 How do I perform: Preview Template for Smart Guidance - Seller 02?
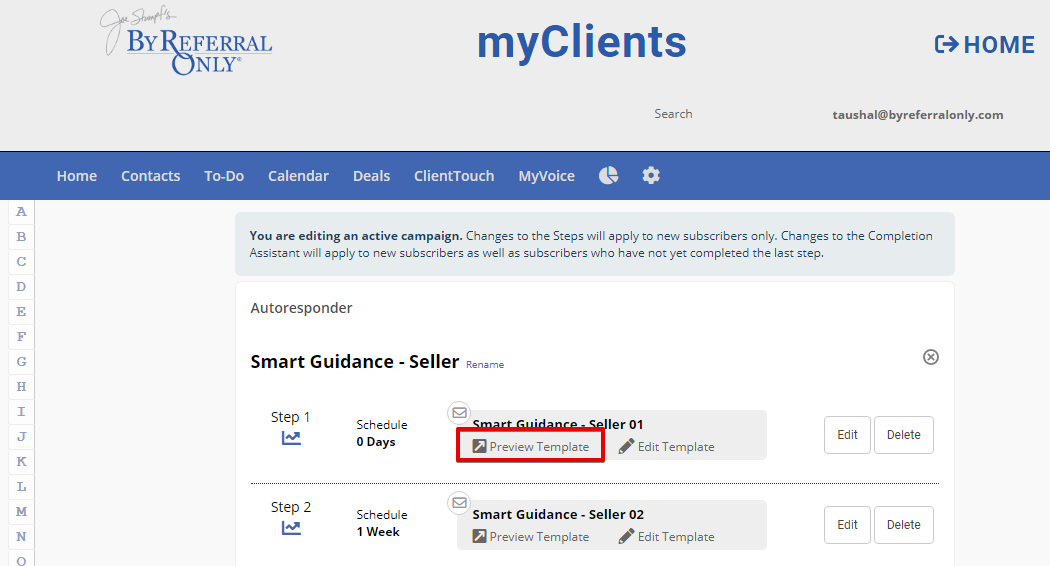click(x=531, y=537)
